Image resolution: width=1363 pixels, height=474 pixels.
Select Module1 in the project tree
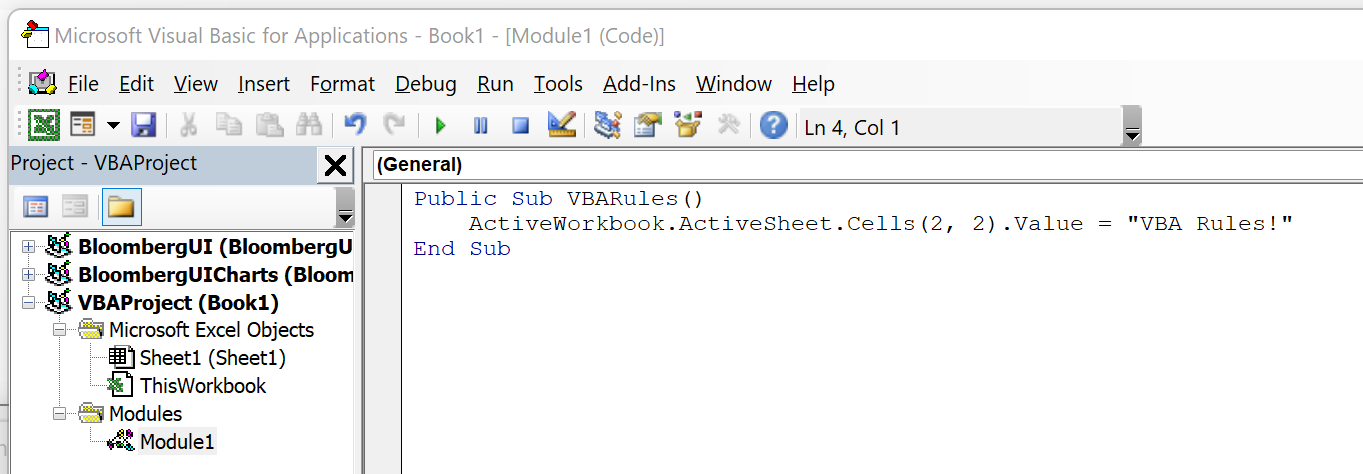click(x=177, y=441)
